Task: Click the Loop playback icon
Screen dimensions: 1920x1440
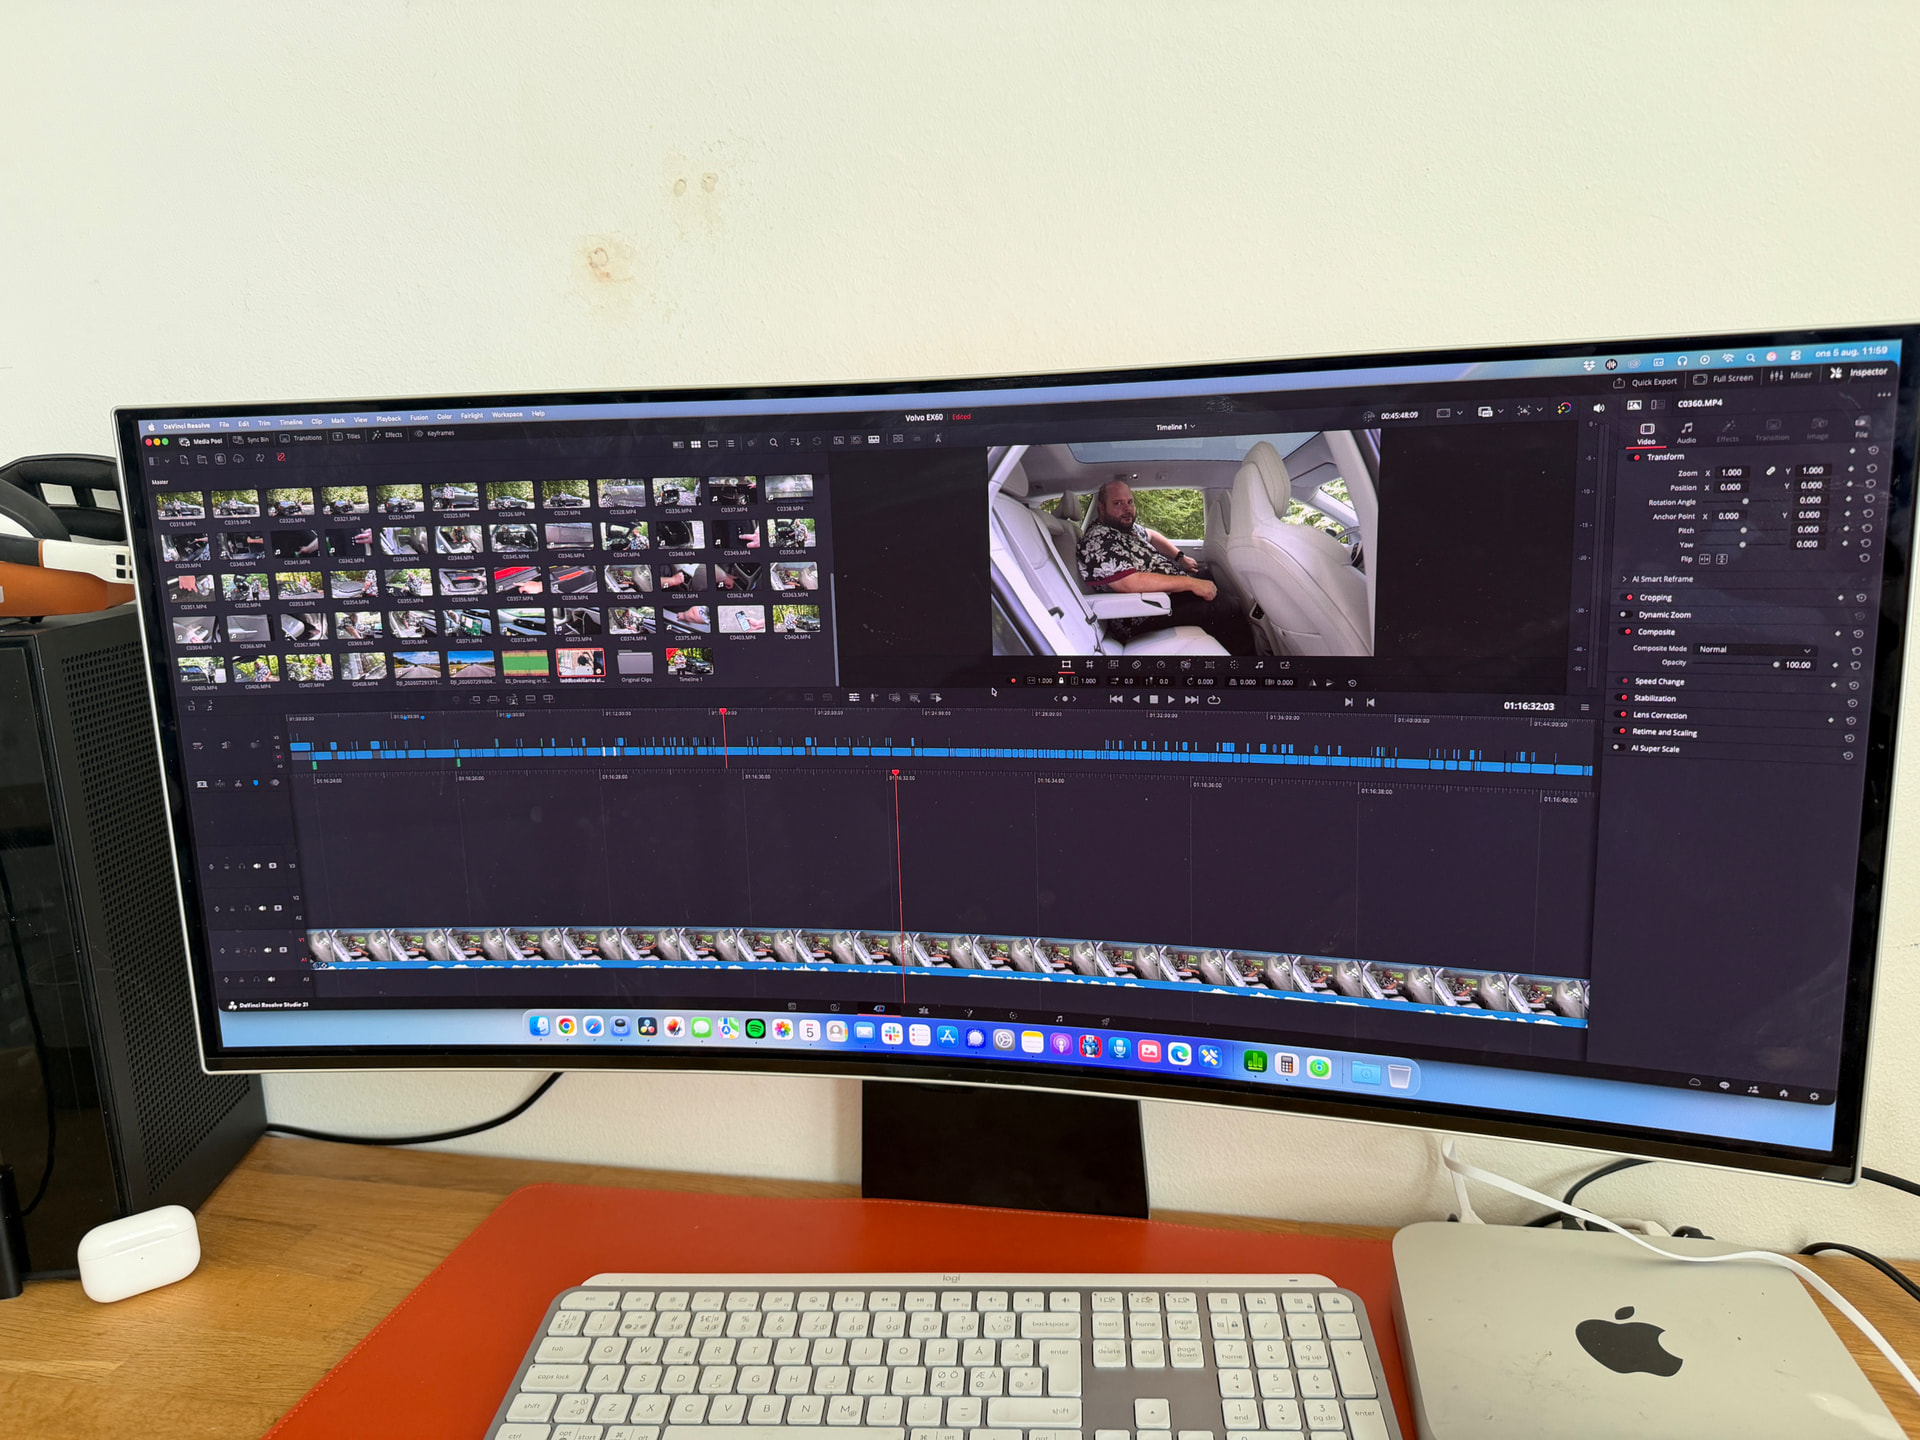Action: [x=1214, y=700]
